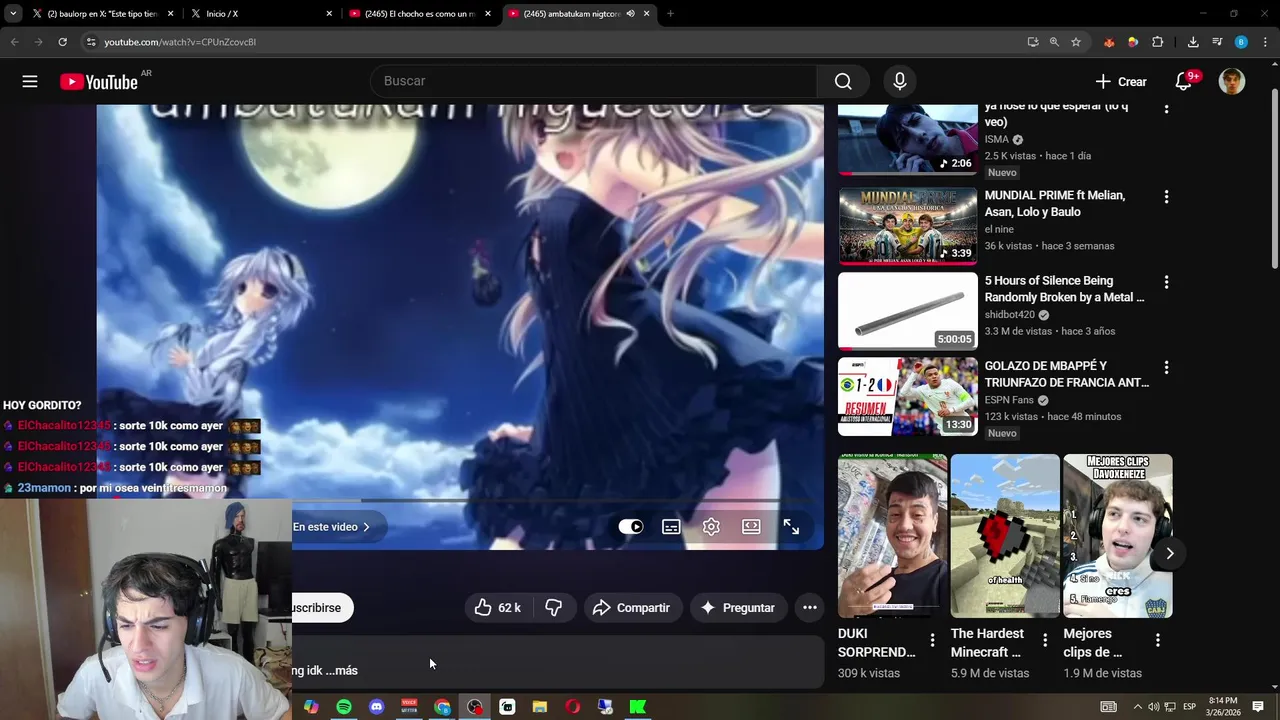Mute the ambatukam nightcore tab audio
Image resolution: width=1280 pixels, height=720 pixels.
tap(630, 14)
